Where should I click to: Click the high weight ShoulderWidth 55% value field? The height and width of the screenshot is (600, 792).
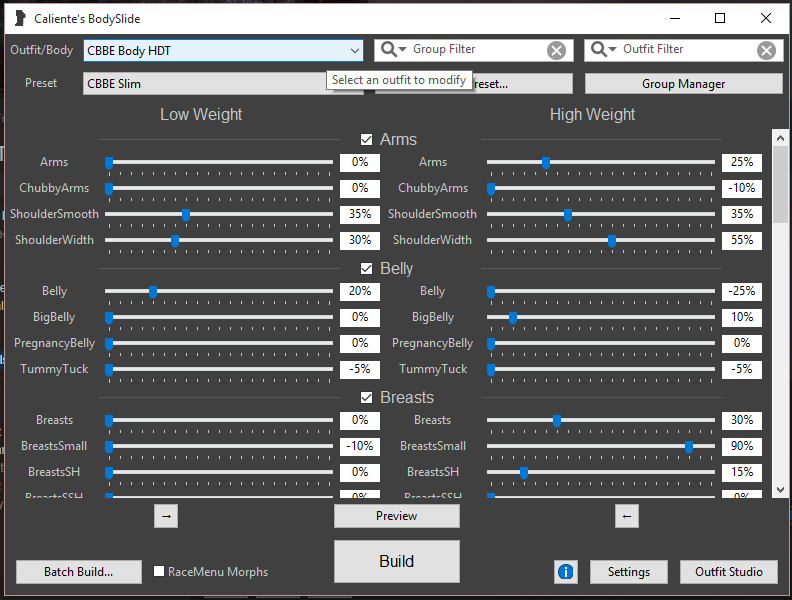pos(741,240)
